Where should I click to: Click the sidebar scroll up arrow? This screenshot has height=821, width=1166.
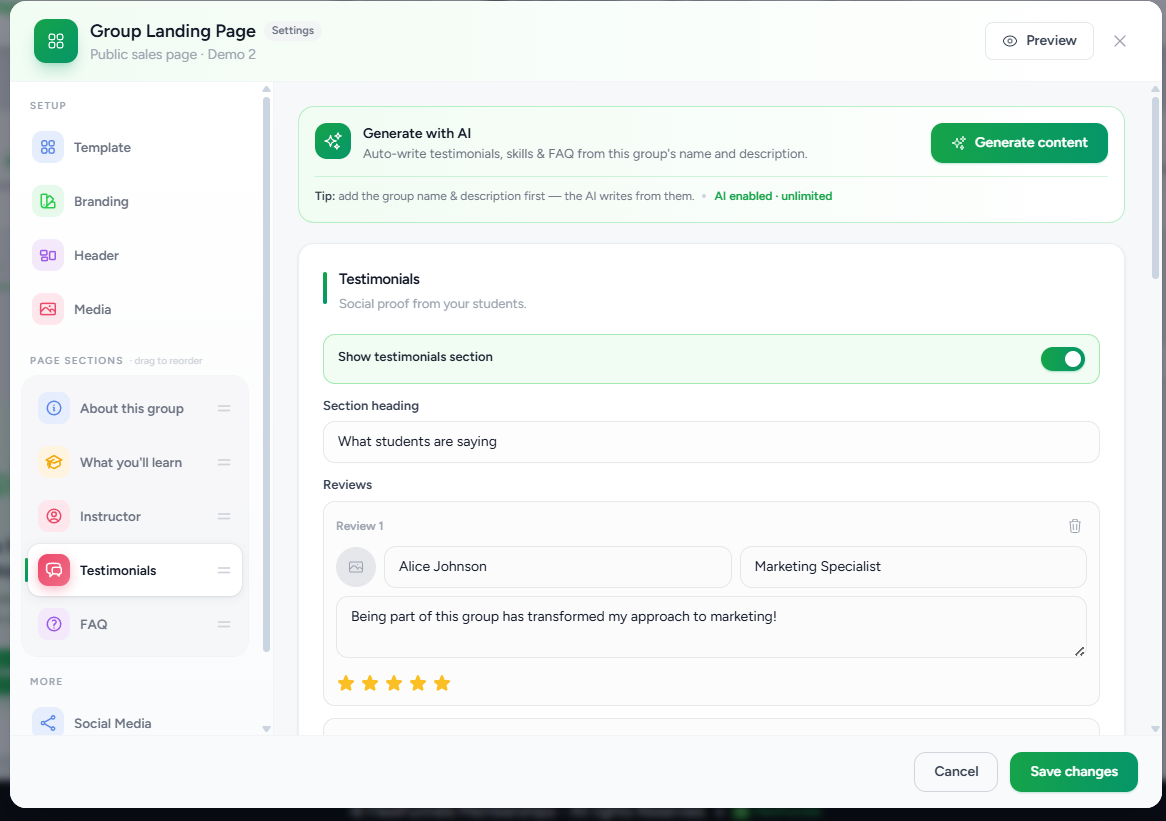point(266,89)
